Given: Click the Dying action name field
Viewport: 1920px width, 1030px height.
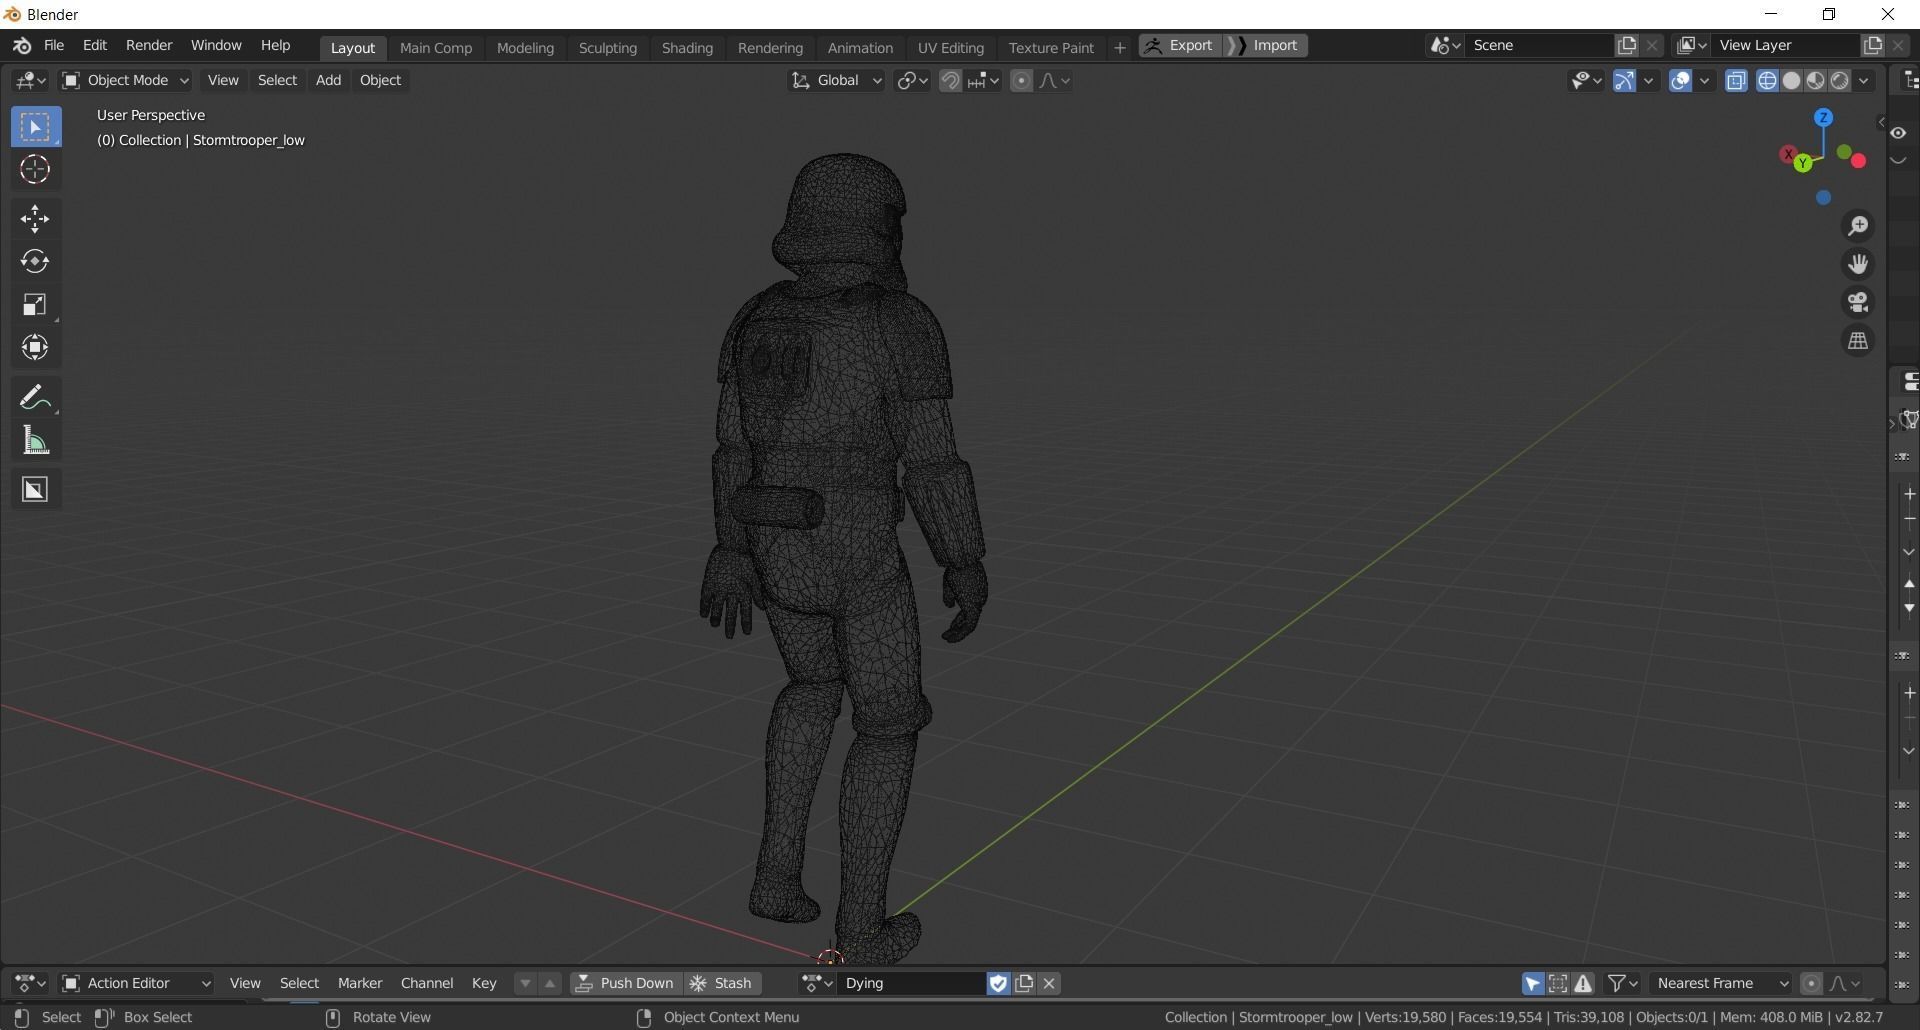Looking at the screenshot, I should tap(911, 984).
